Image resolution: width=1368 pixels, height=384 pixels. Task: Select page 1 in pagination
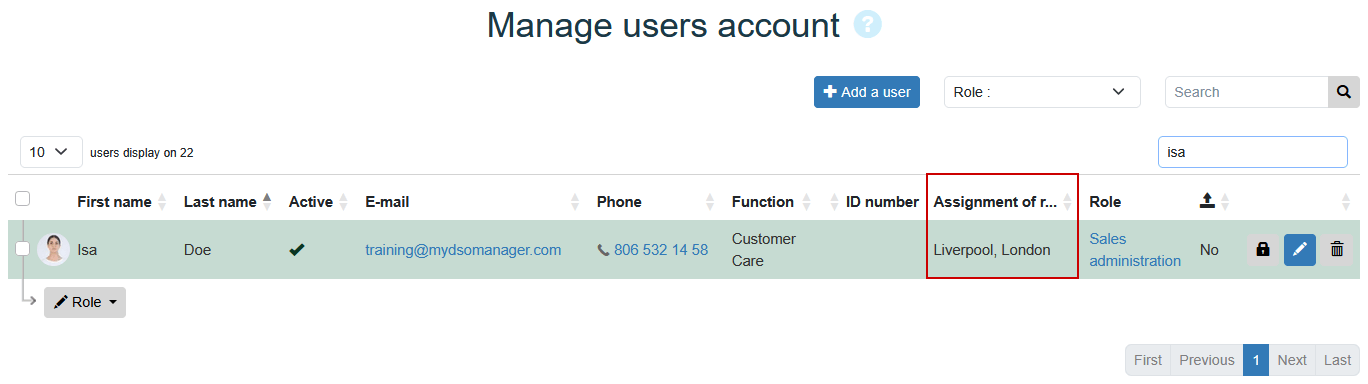(1256, 360)
